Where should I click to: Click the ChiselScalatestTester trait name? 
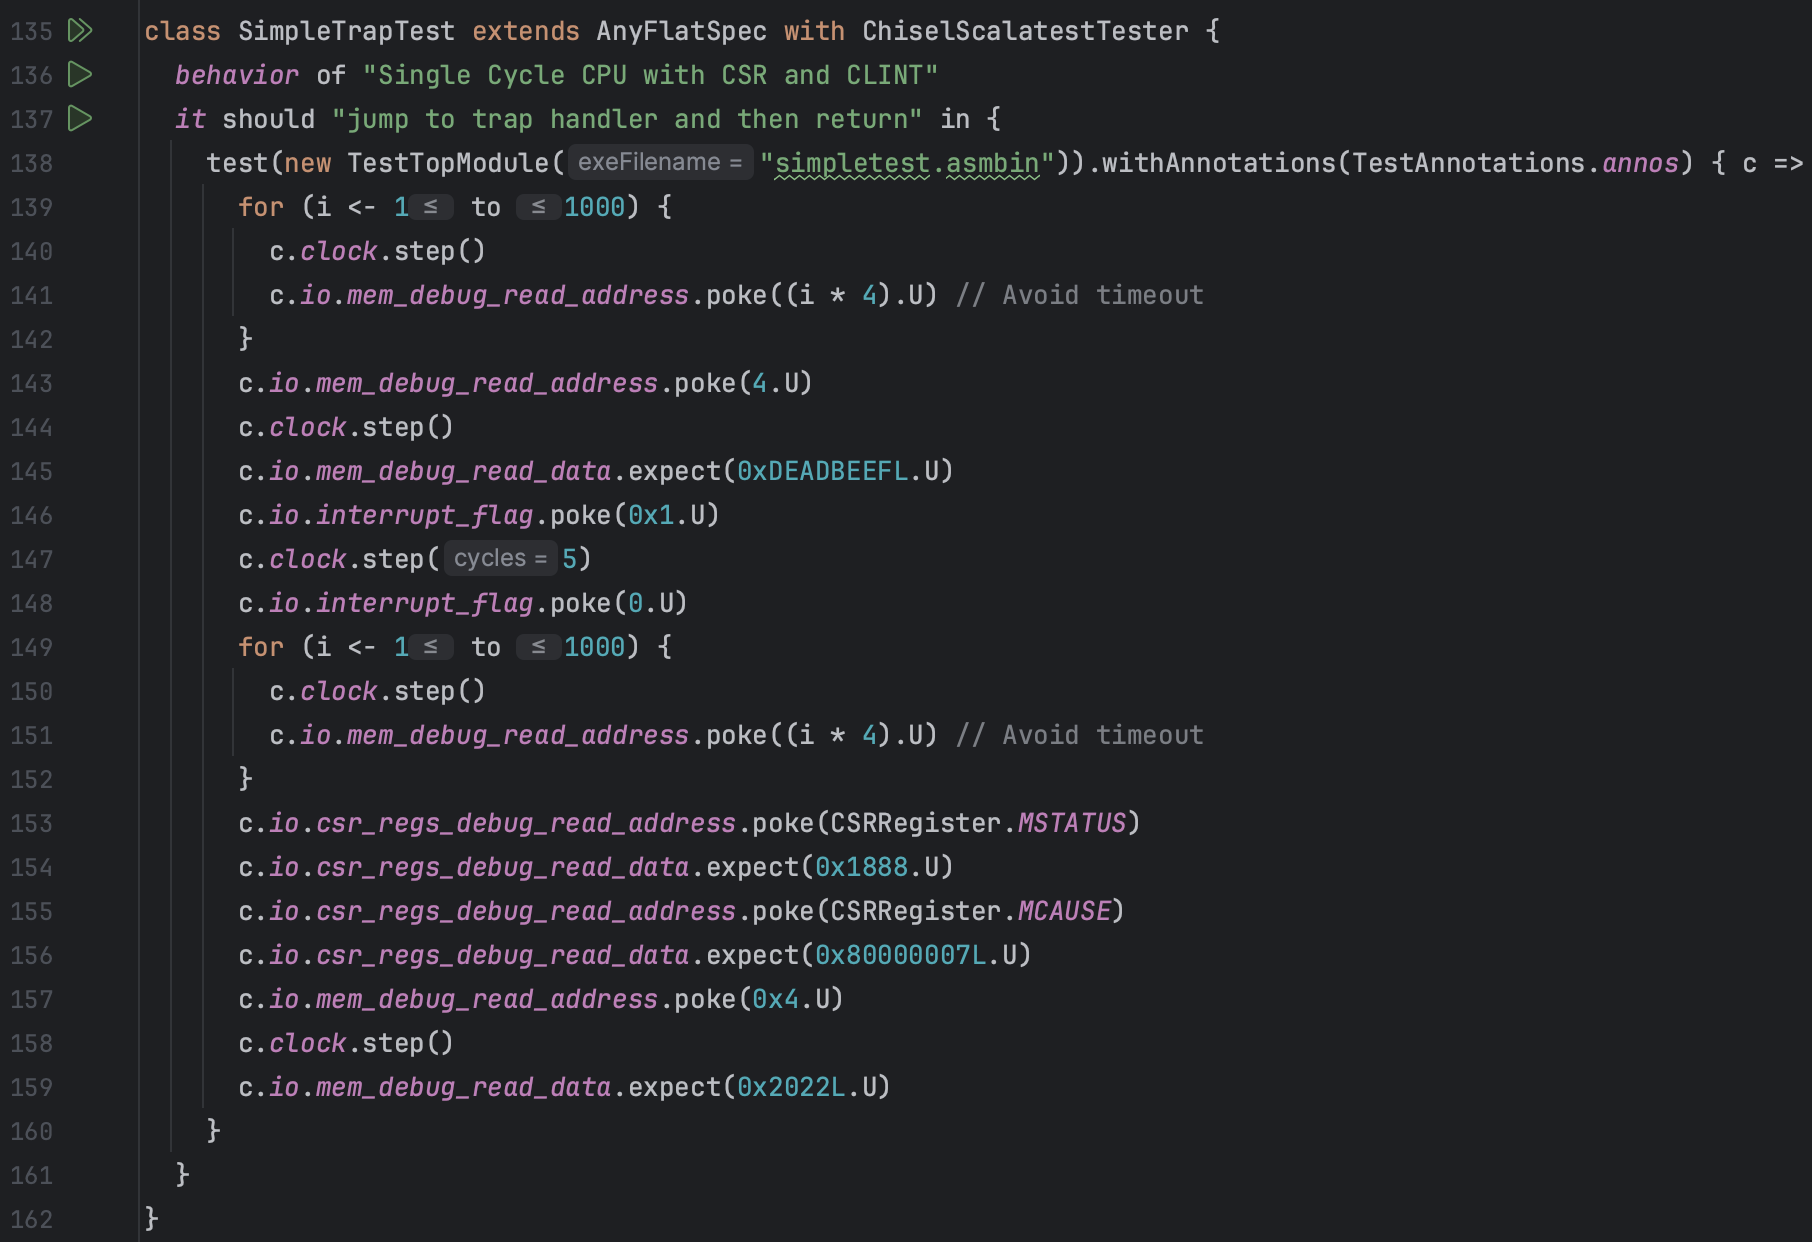point(1025,31)
